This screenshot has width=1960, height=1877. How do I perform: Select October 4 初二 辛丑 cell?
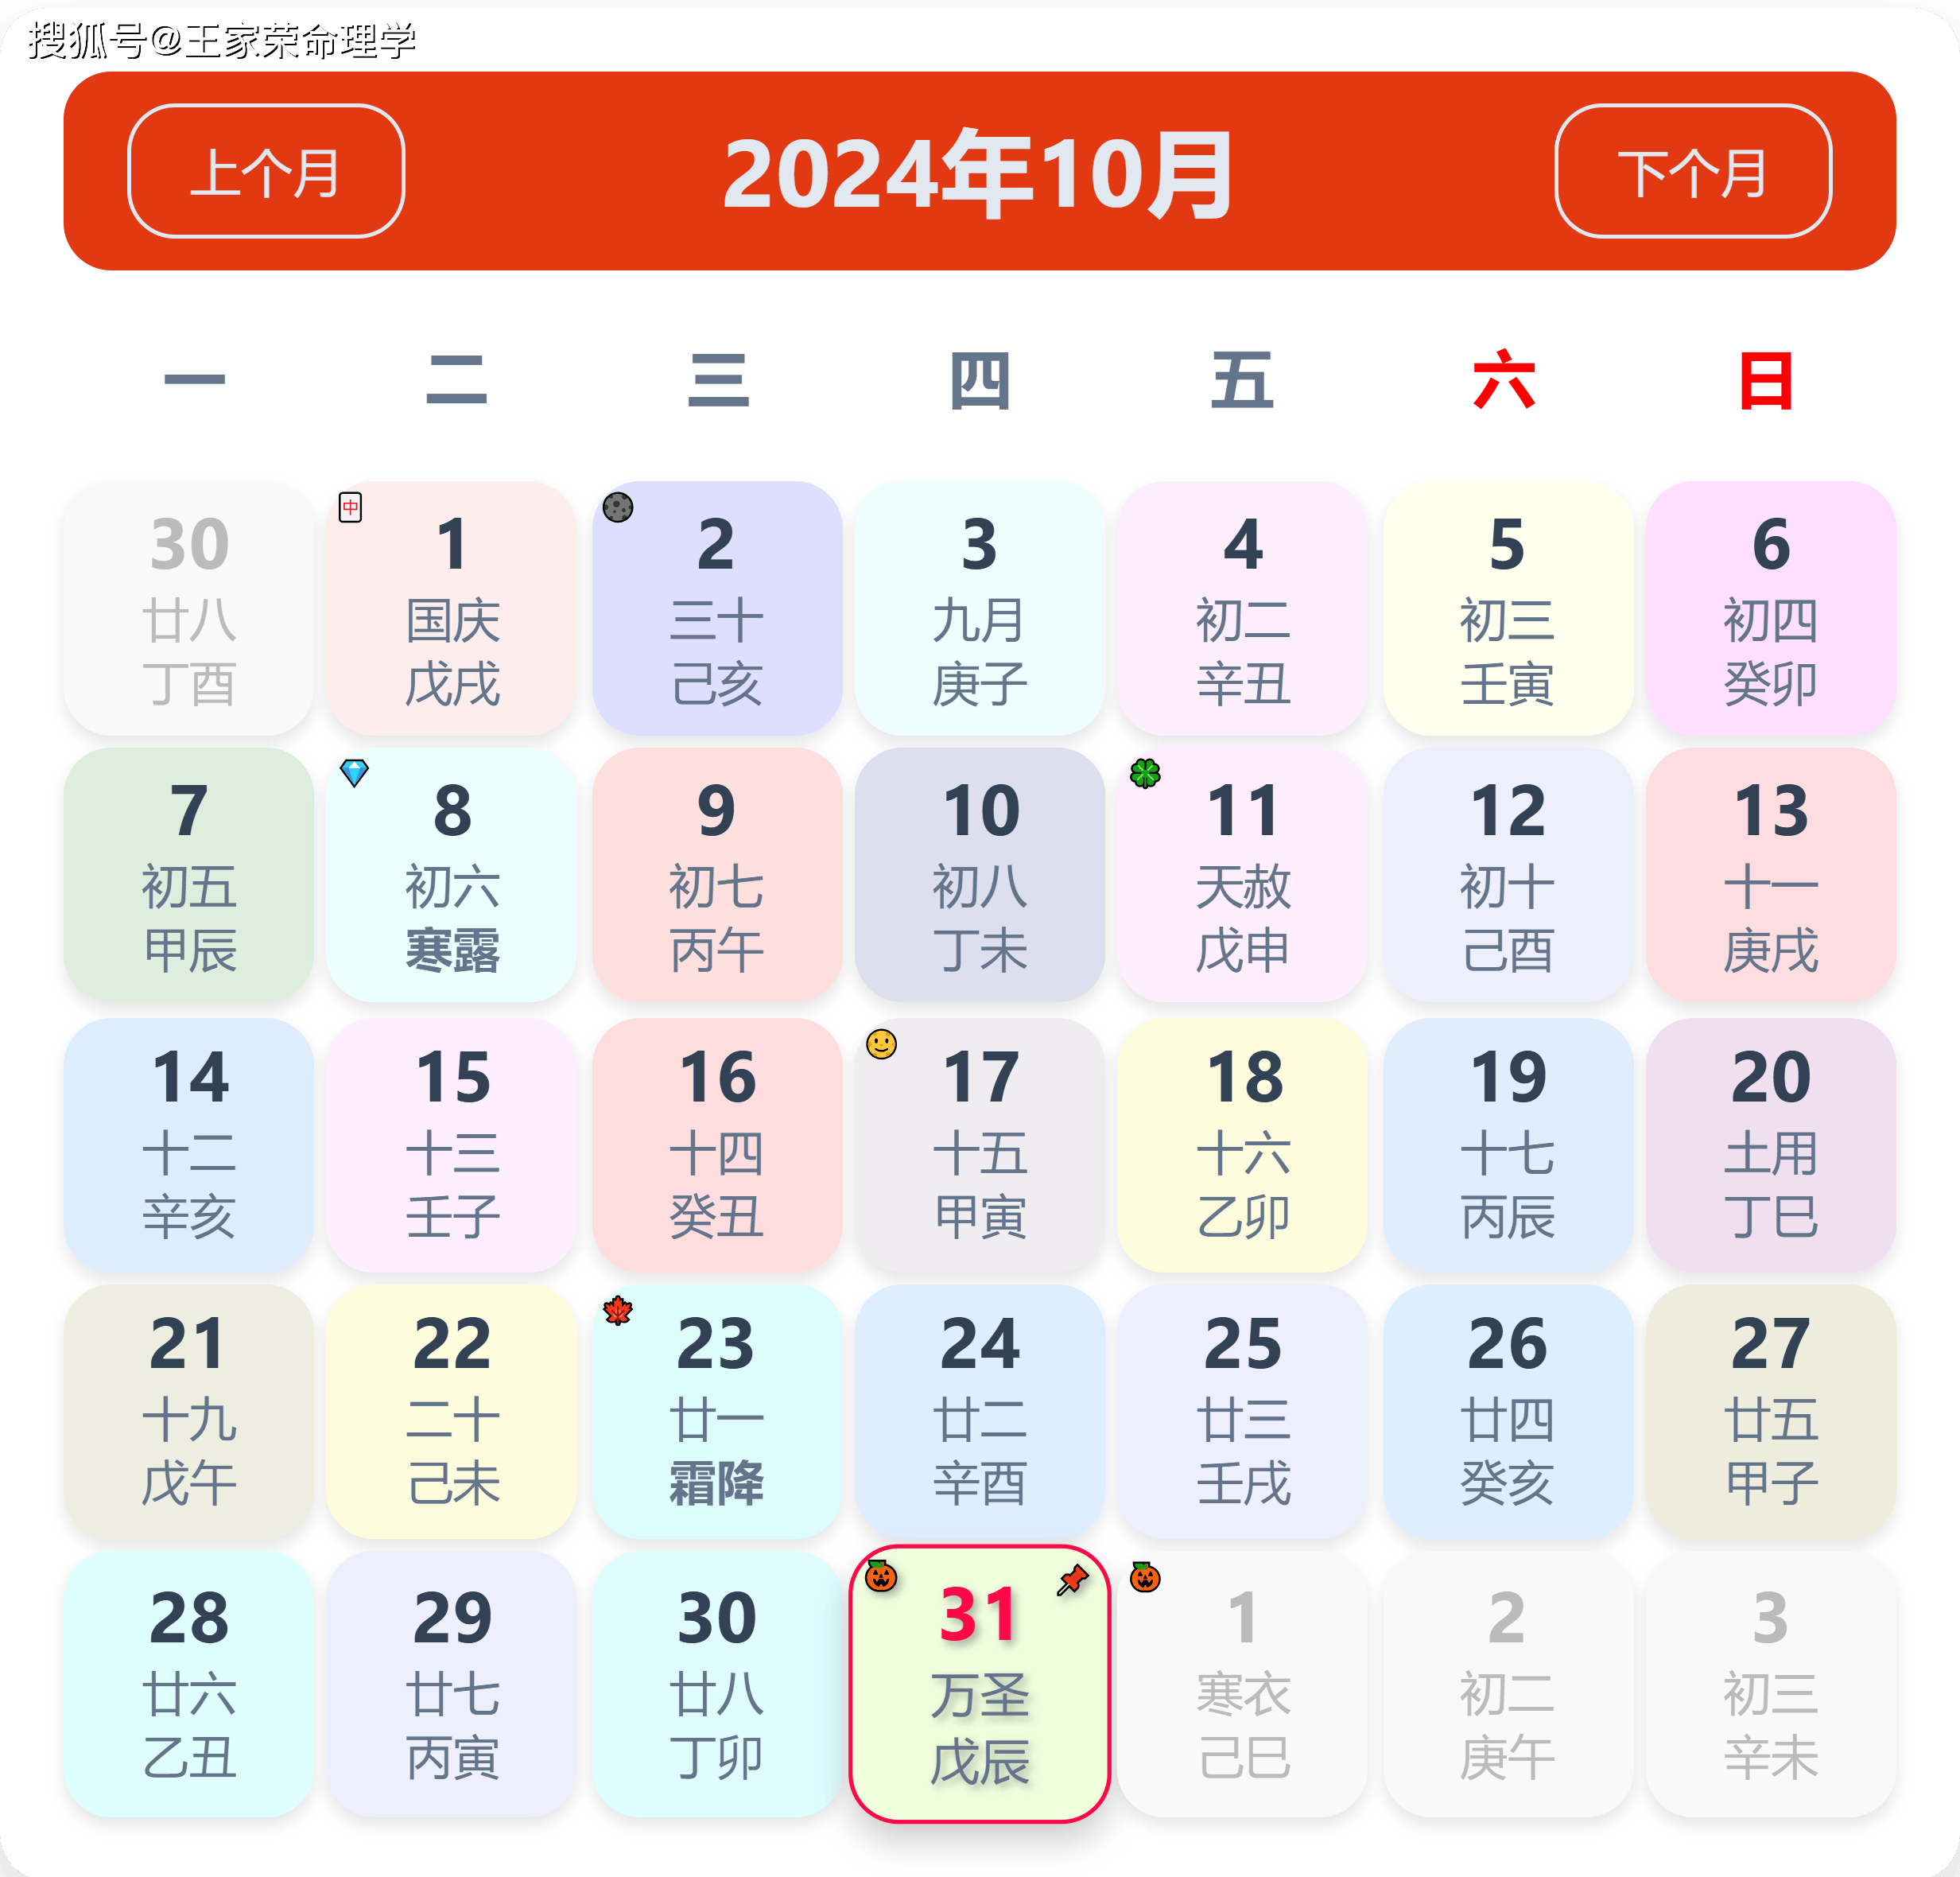pyautogui.click(x=1243, y=608)
